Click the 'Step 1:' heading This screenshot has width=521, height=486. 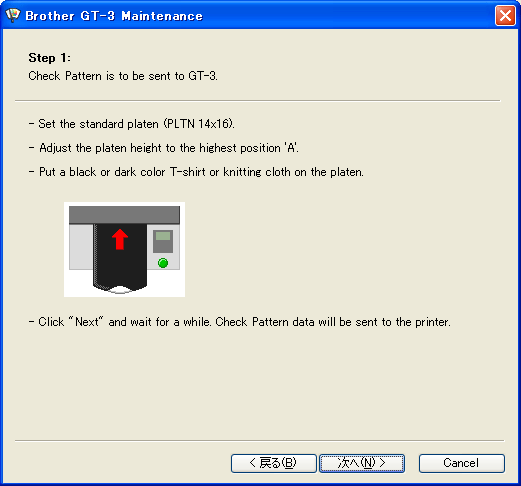coord(49,58)
